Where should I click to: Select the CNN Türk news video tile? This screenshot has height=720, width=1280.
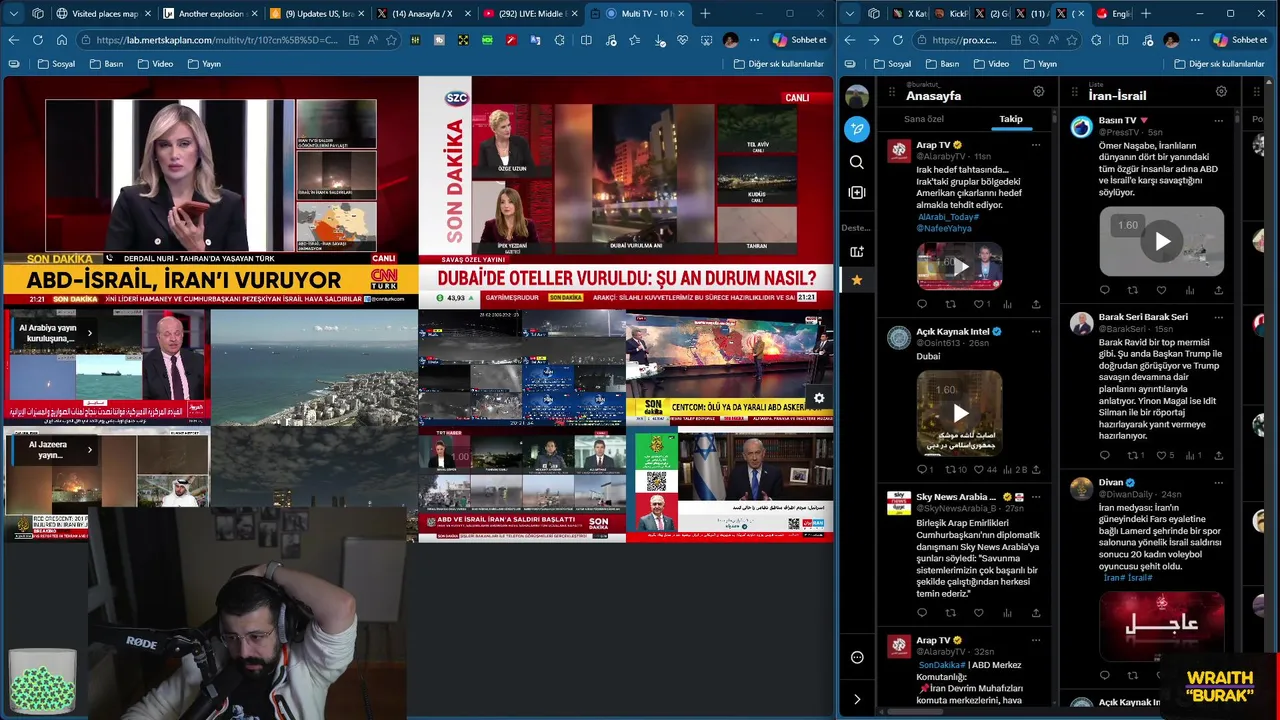point(210,190)
